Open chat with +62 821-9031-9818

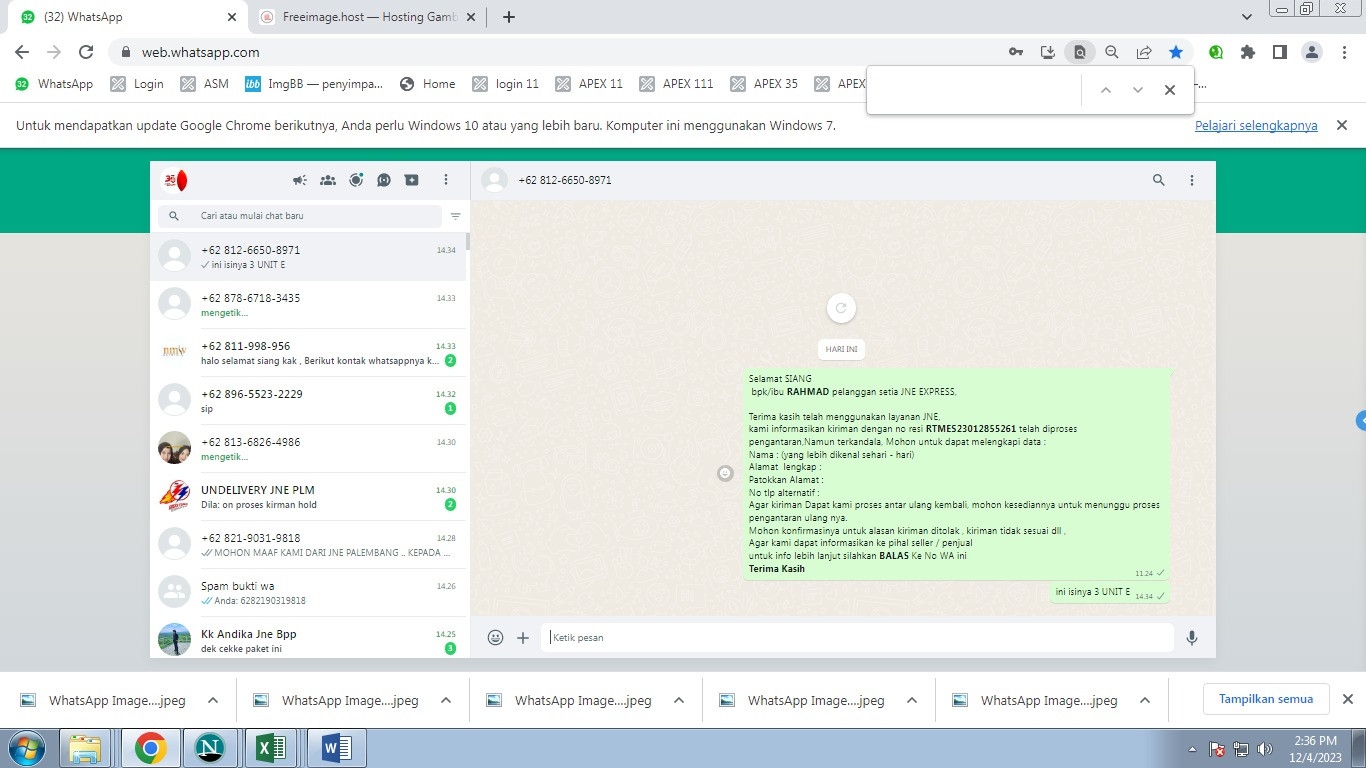coord(308,544)
